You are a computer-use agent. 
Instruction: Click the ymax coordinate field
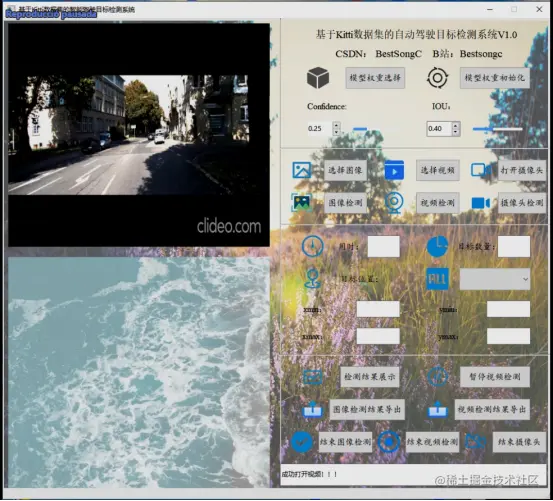tap(508, 336)
